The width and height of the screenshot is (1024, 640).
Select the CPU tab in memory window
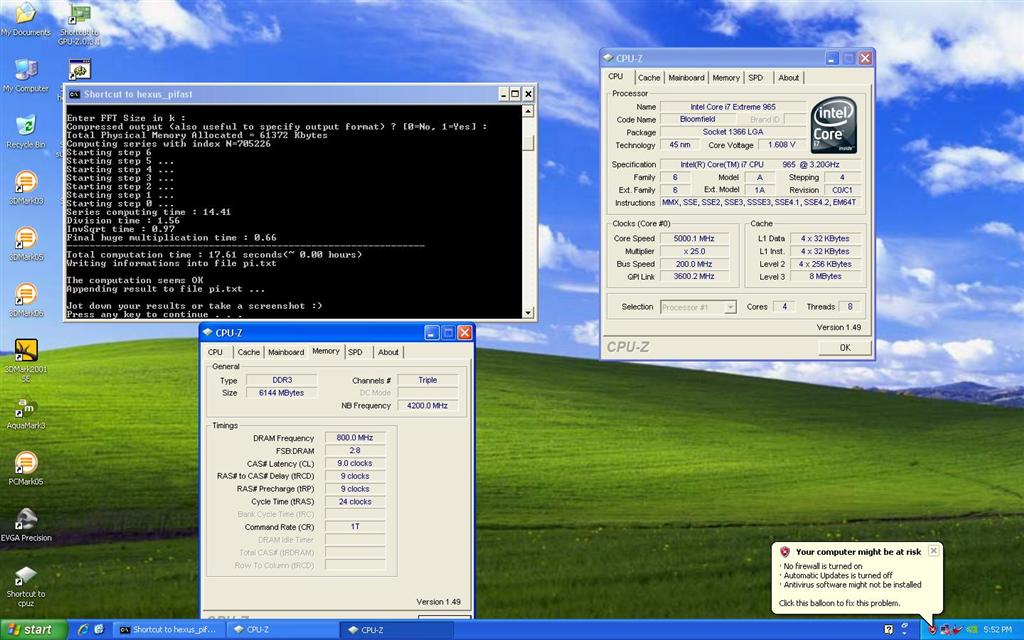(216, 352)
